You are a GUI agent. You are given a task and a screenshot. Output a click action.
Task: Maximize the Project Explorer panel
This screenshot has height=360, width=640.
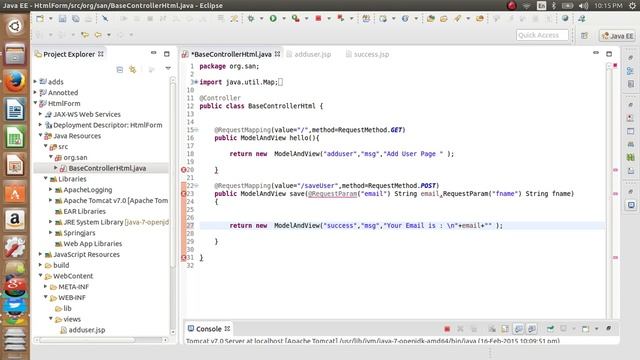coord(167,54)
